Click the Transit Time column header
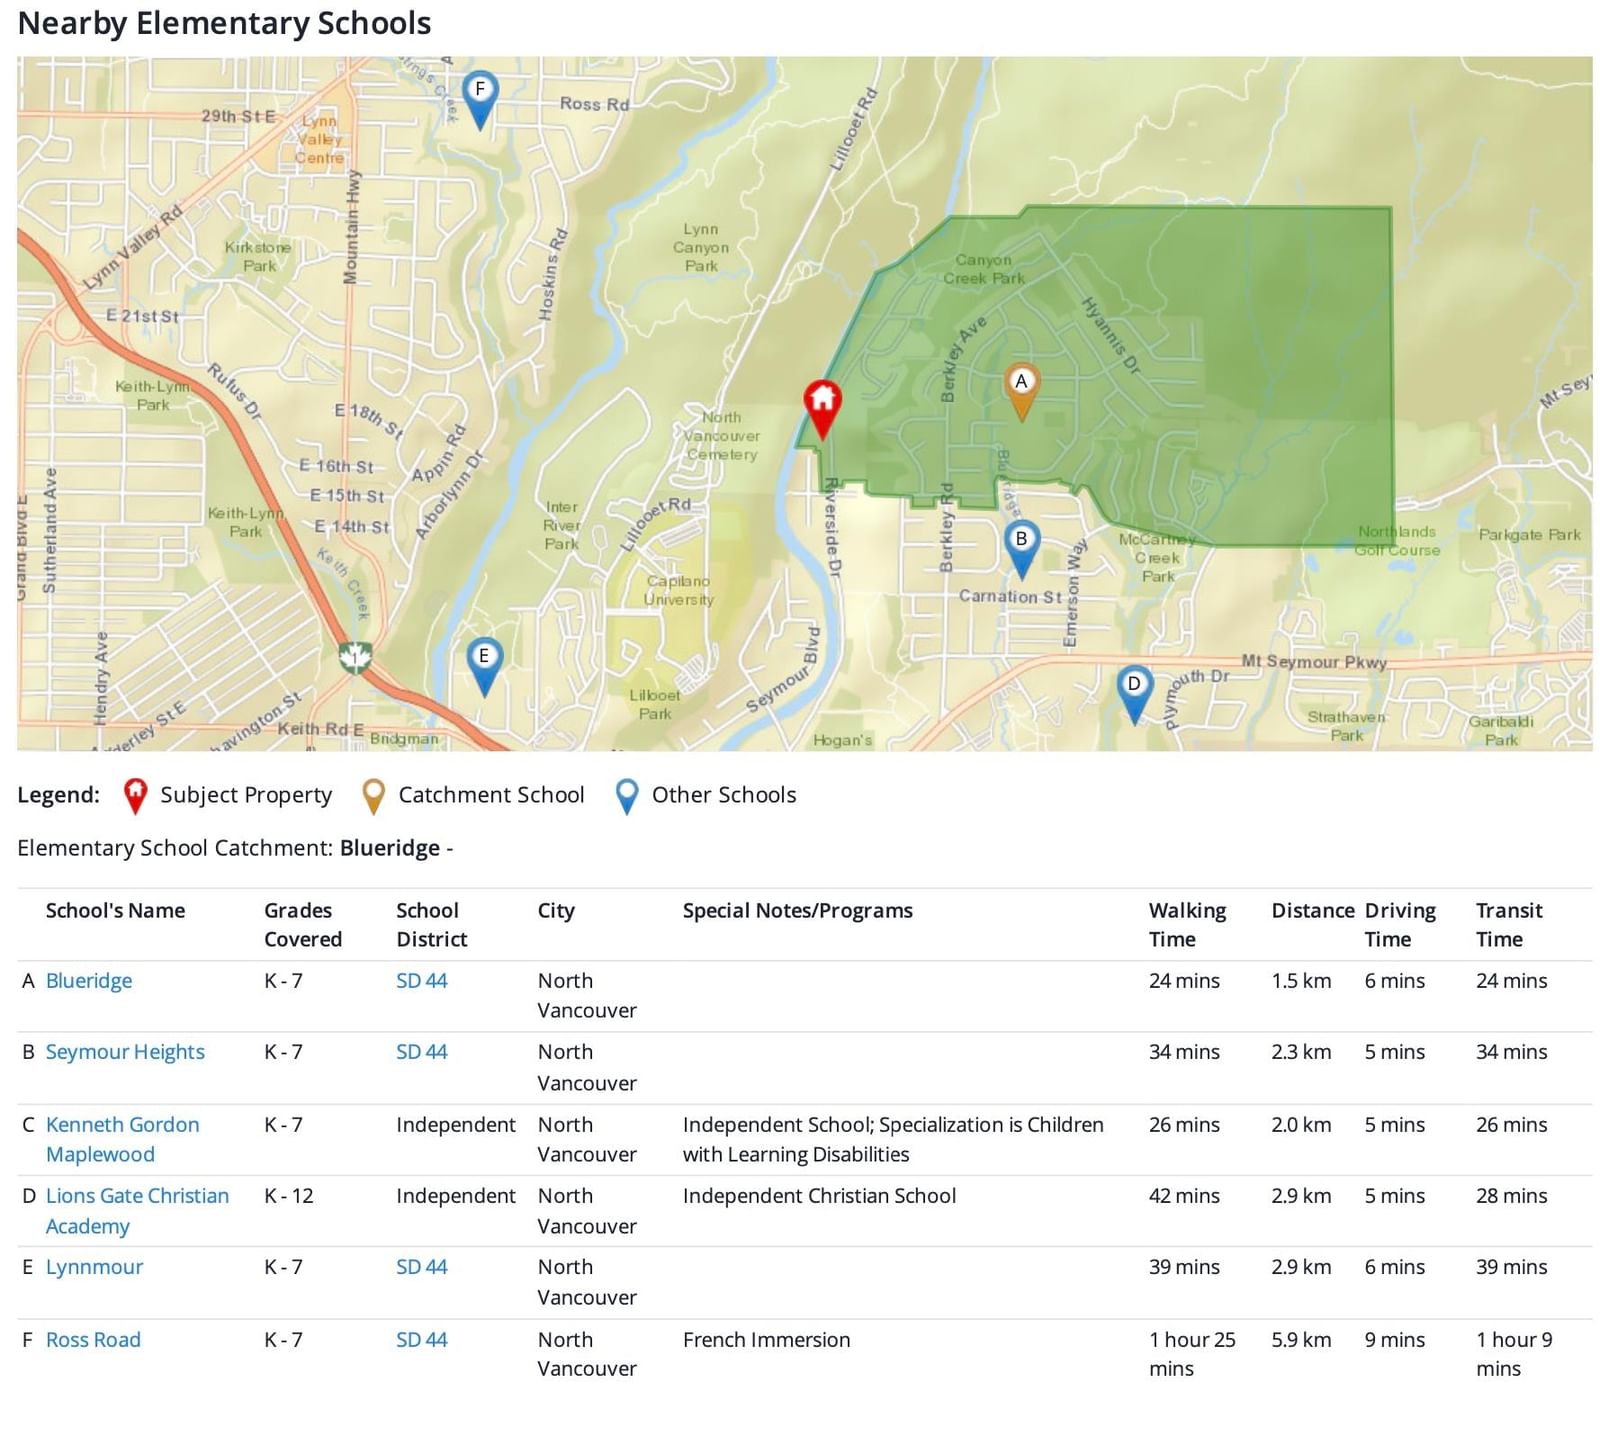Viewport: 1600px width, 1434px height. [1509, 925]
